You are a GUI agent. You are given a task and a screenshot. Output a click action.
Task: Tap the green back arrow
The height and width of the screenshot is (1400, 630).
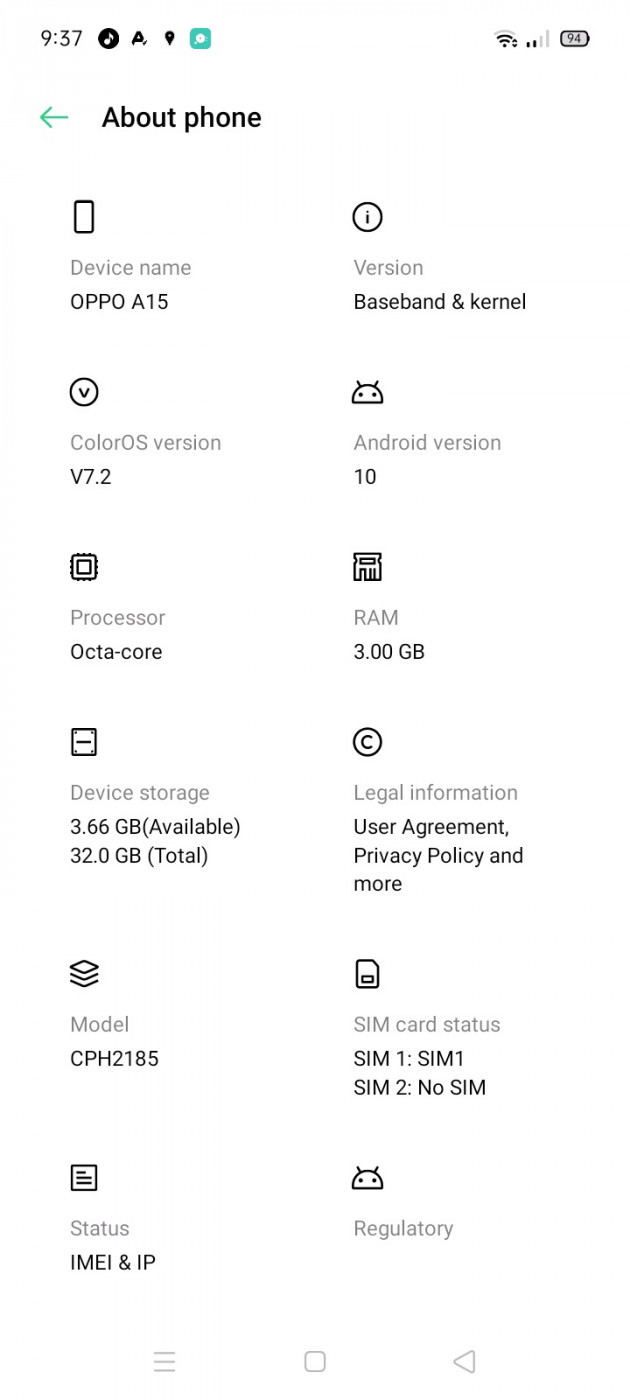tap(54, 118)
